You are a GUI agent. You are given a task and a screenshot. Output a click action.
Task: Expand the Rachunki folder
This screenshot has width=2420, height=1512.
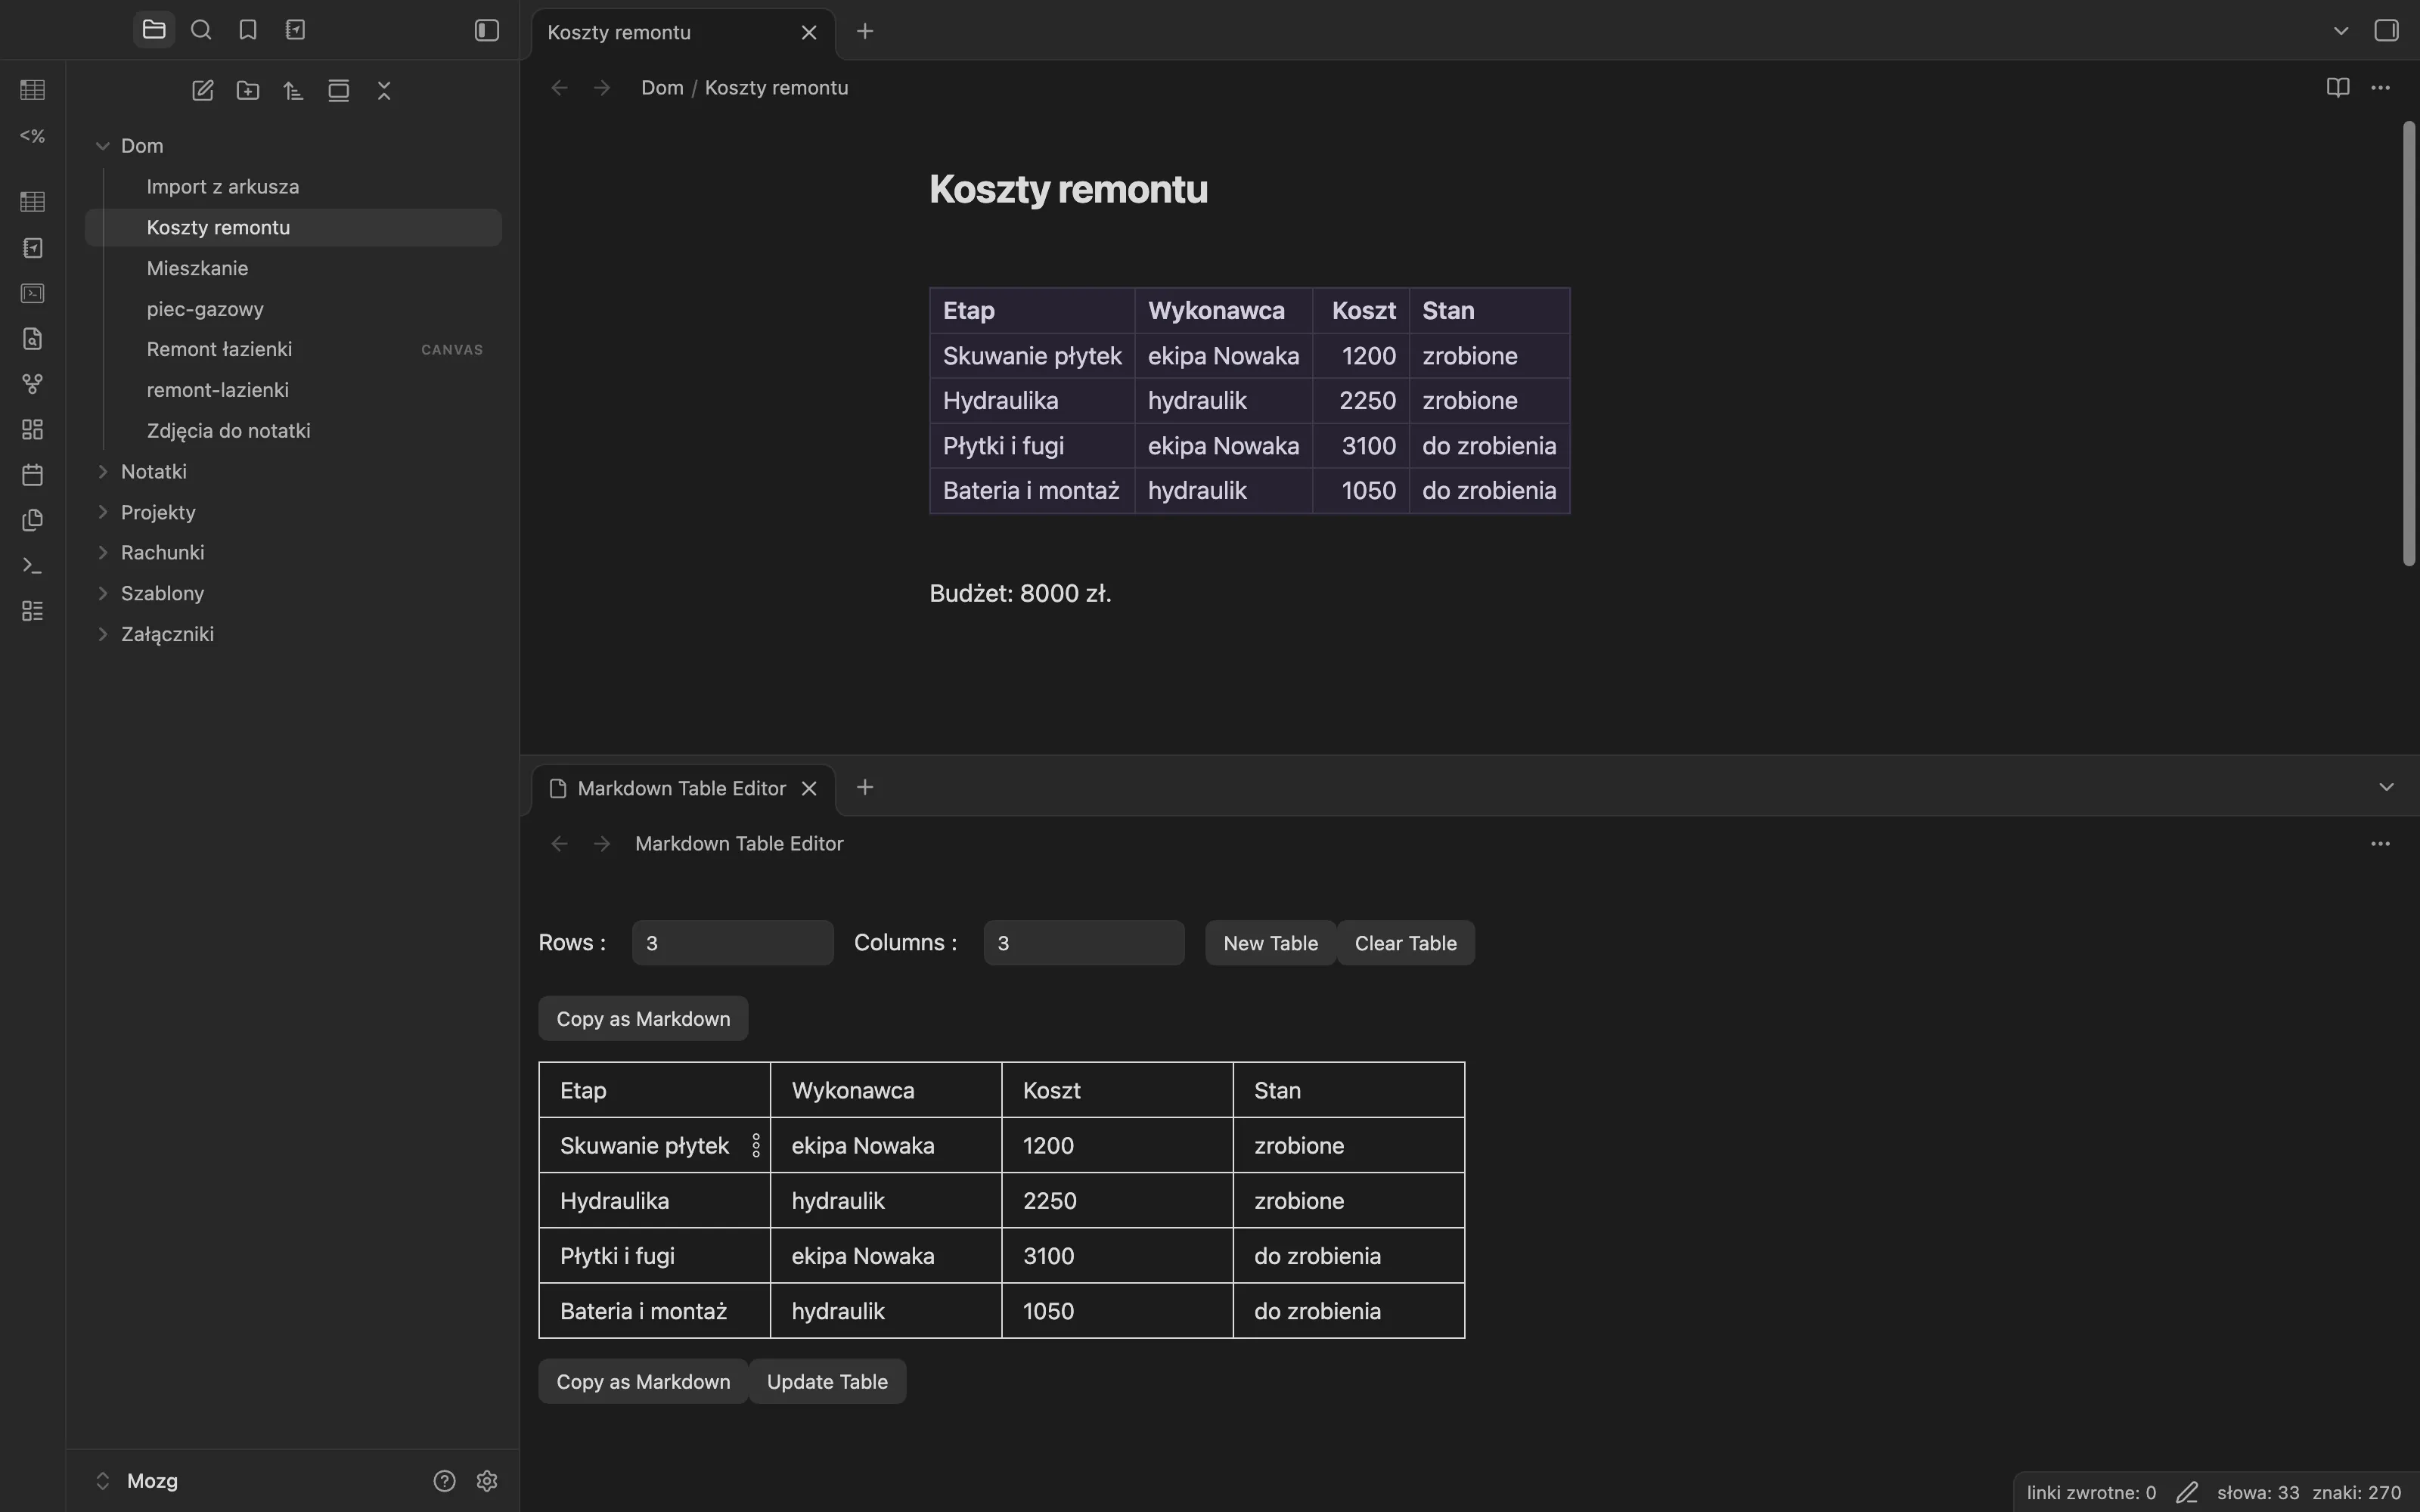click(x=102, y=552)
